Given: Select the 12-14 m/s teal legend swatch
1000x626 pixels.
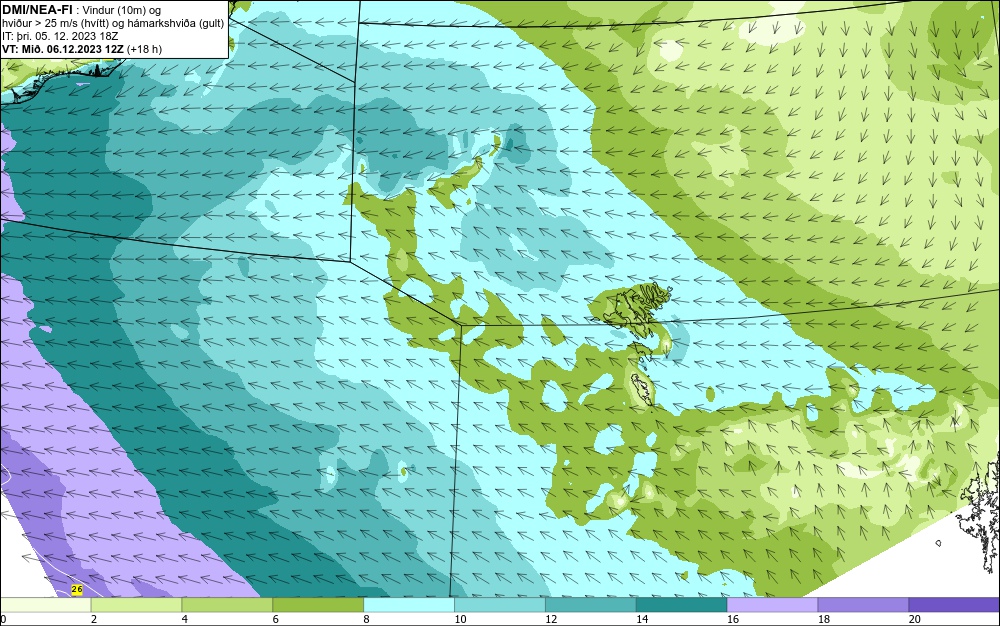Looking at the screenshot, I should [591, 605].
